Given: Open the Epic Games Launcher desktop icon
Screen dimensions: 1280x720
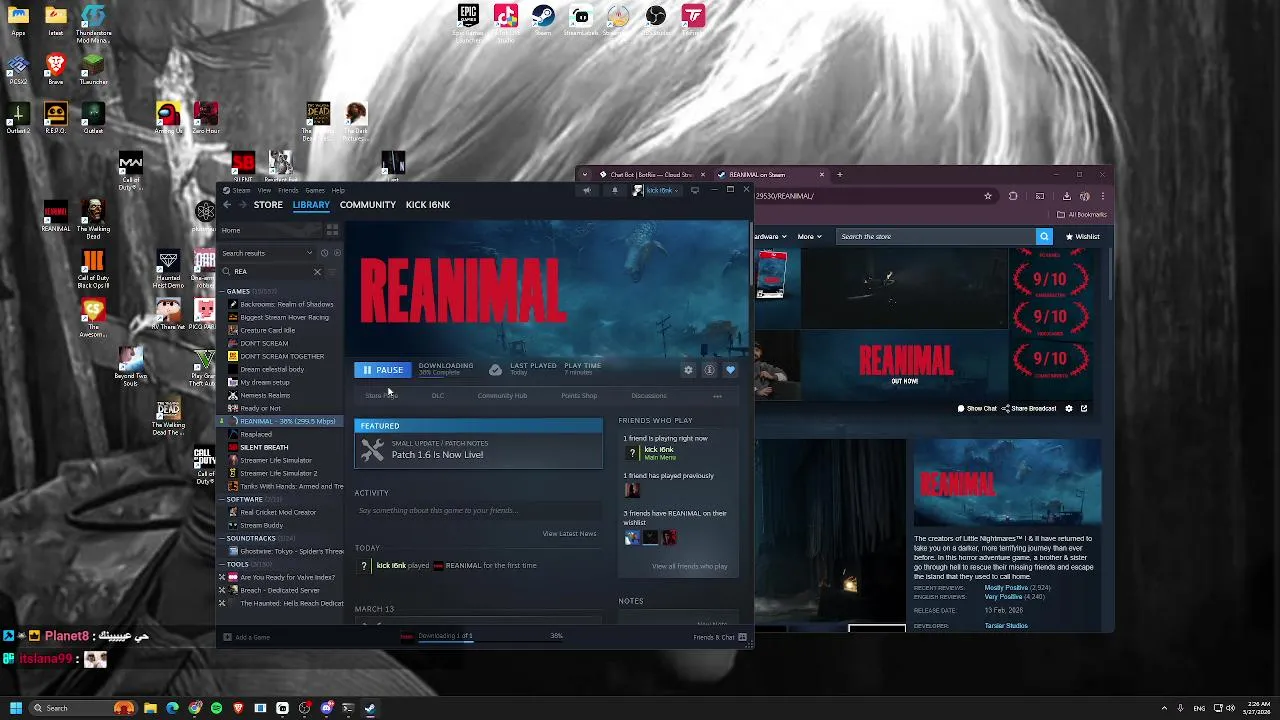Looking at the screenshot, I should pos(468,20).
